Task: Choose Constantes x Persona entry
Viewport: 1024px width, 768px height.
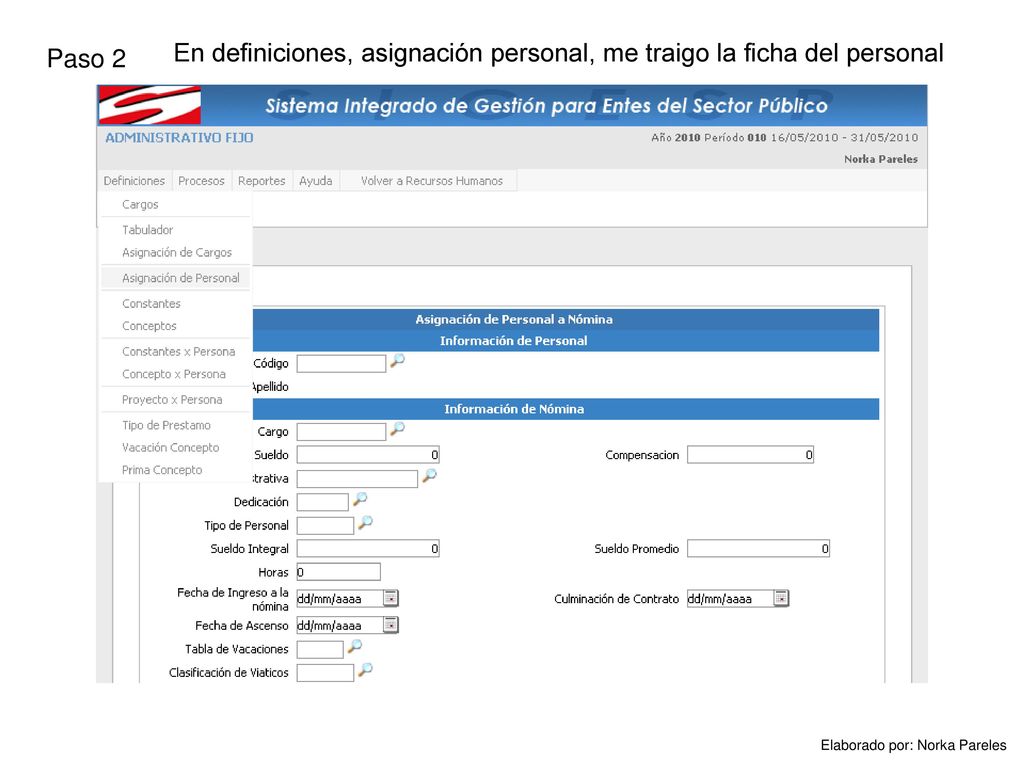Action: (178, 351)
